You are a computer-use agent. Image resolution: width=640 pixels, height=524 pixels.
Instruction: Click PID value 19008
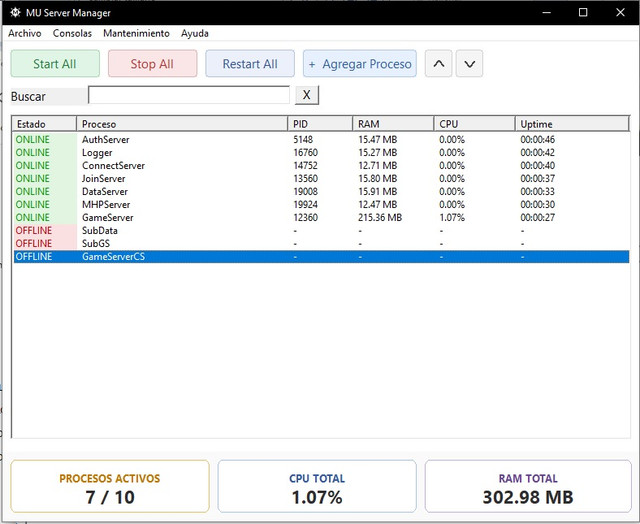[x=305, y=191]
